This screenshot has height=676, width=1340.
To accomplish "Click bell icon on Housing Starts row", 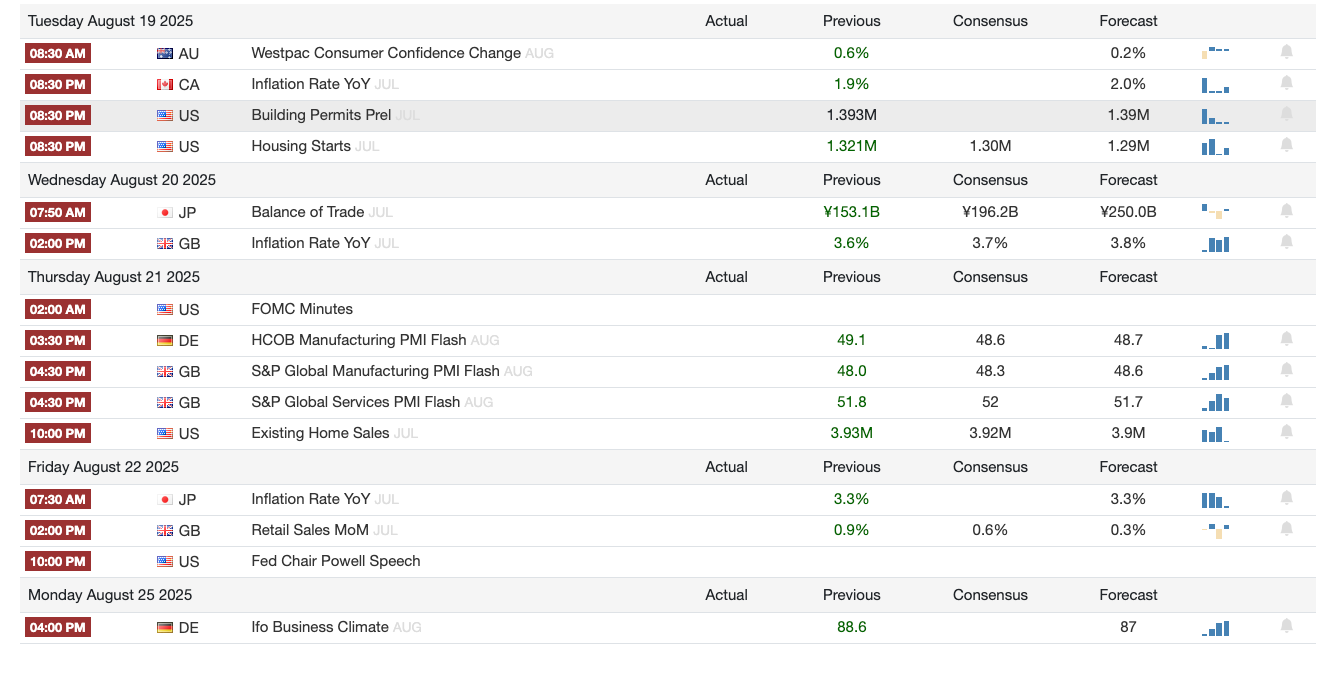I will (x=1286, y=145).
